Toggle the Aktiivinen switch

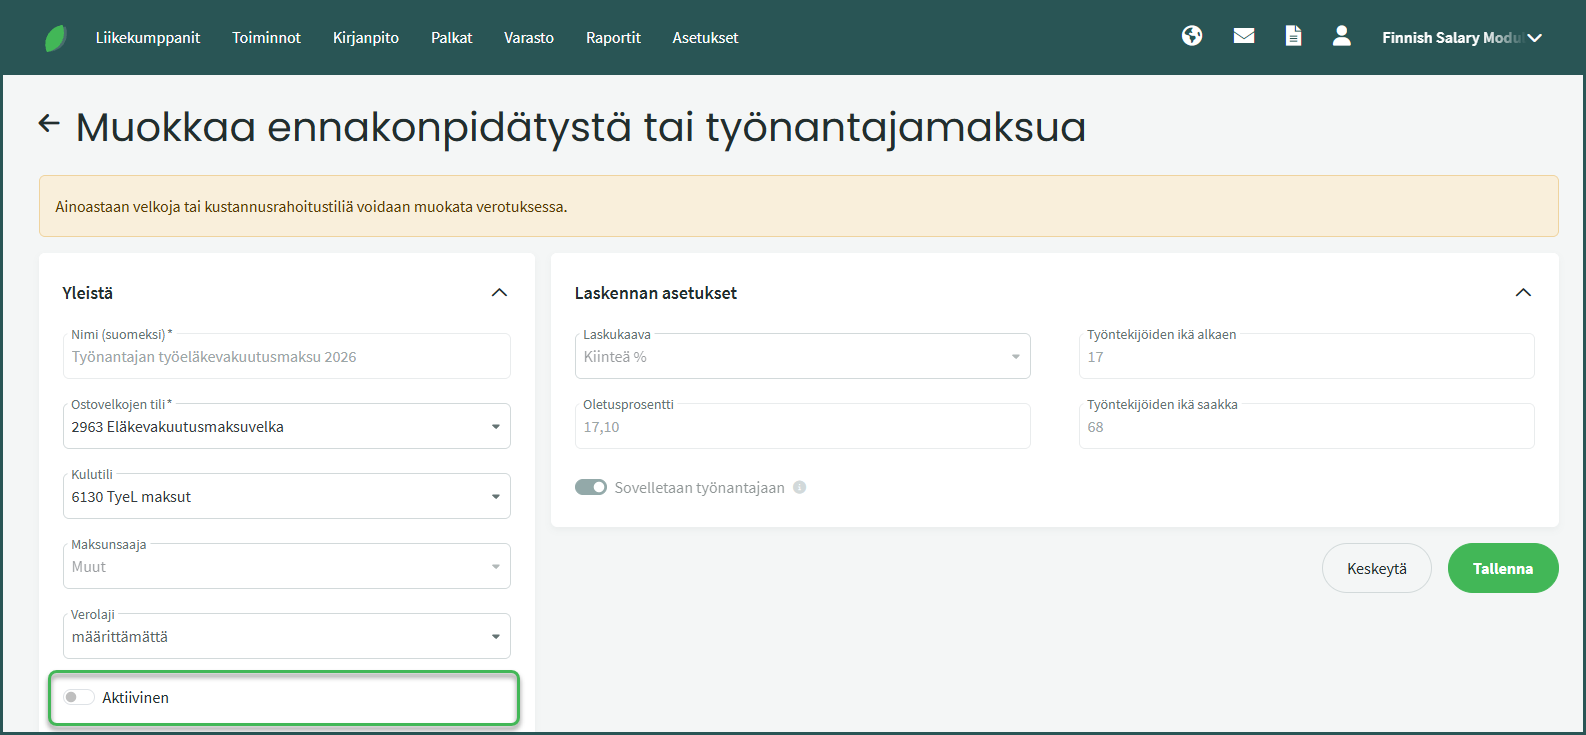click(x=79, y=697)
